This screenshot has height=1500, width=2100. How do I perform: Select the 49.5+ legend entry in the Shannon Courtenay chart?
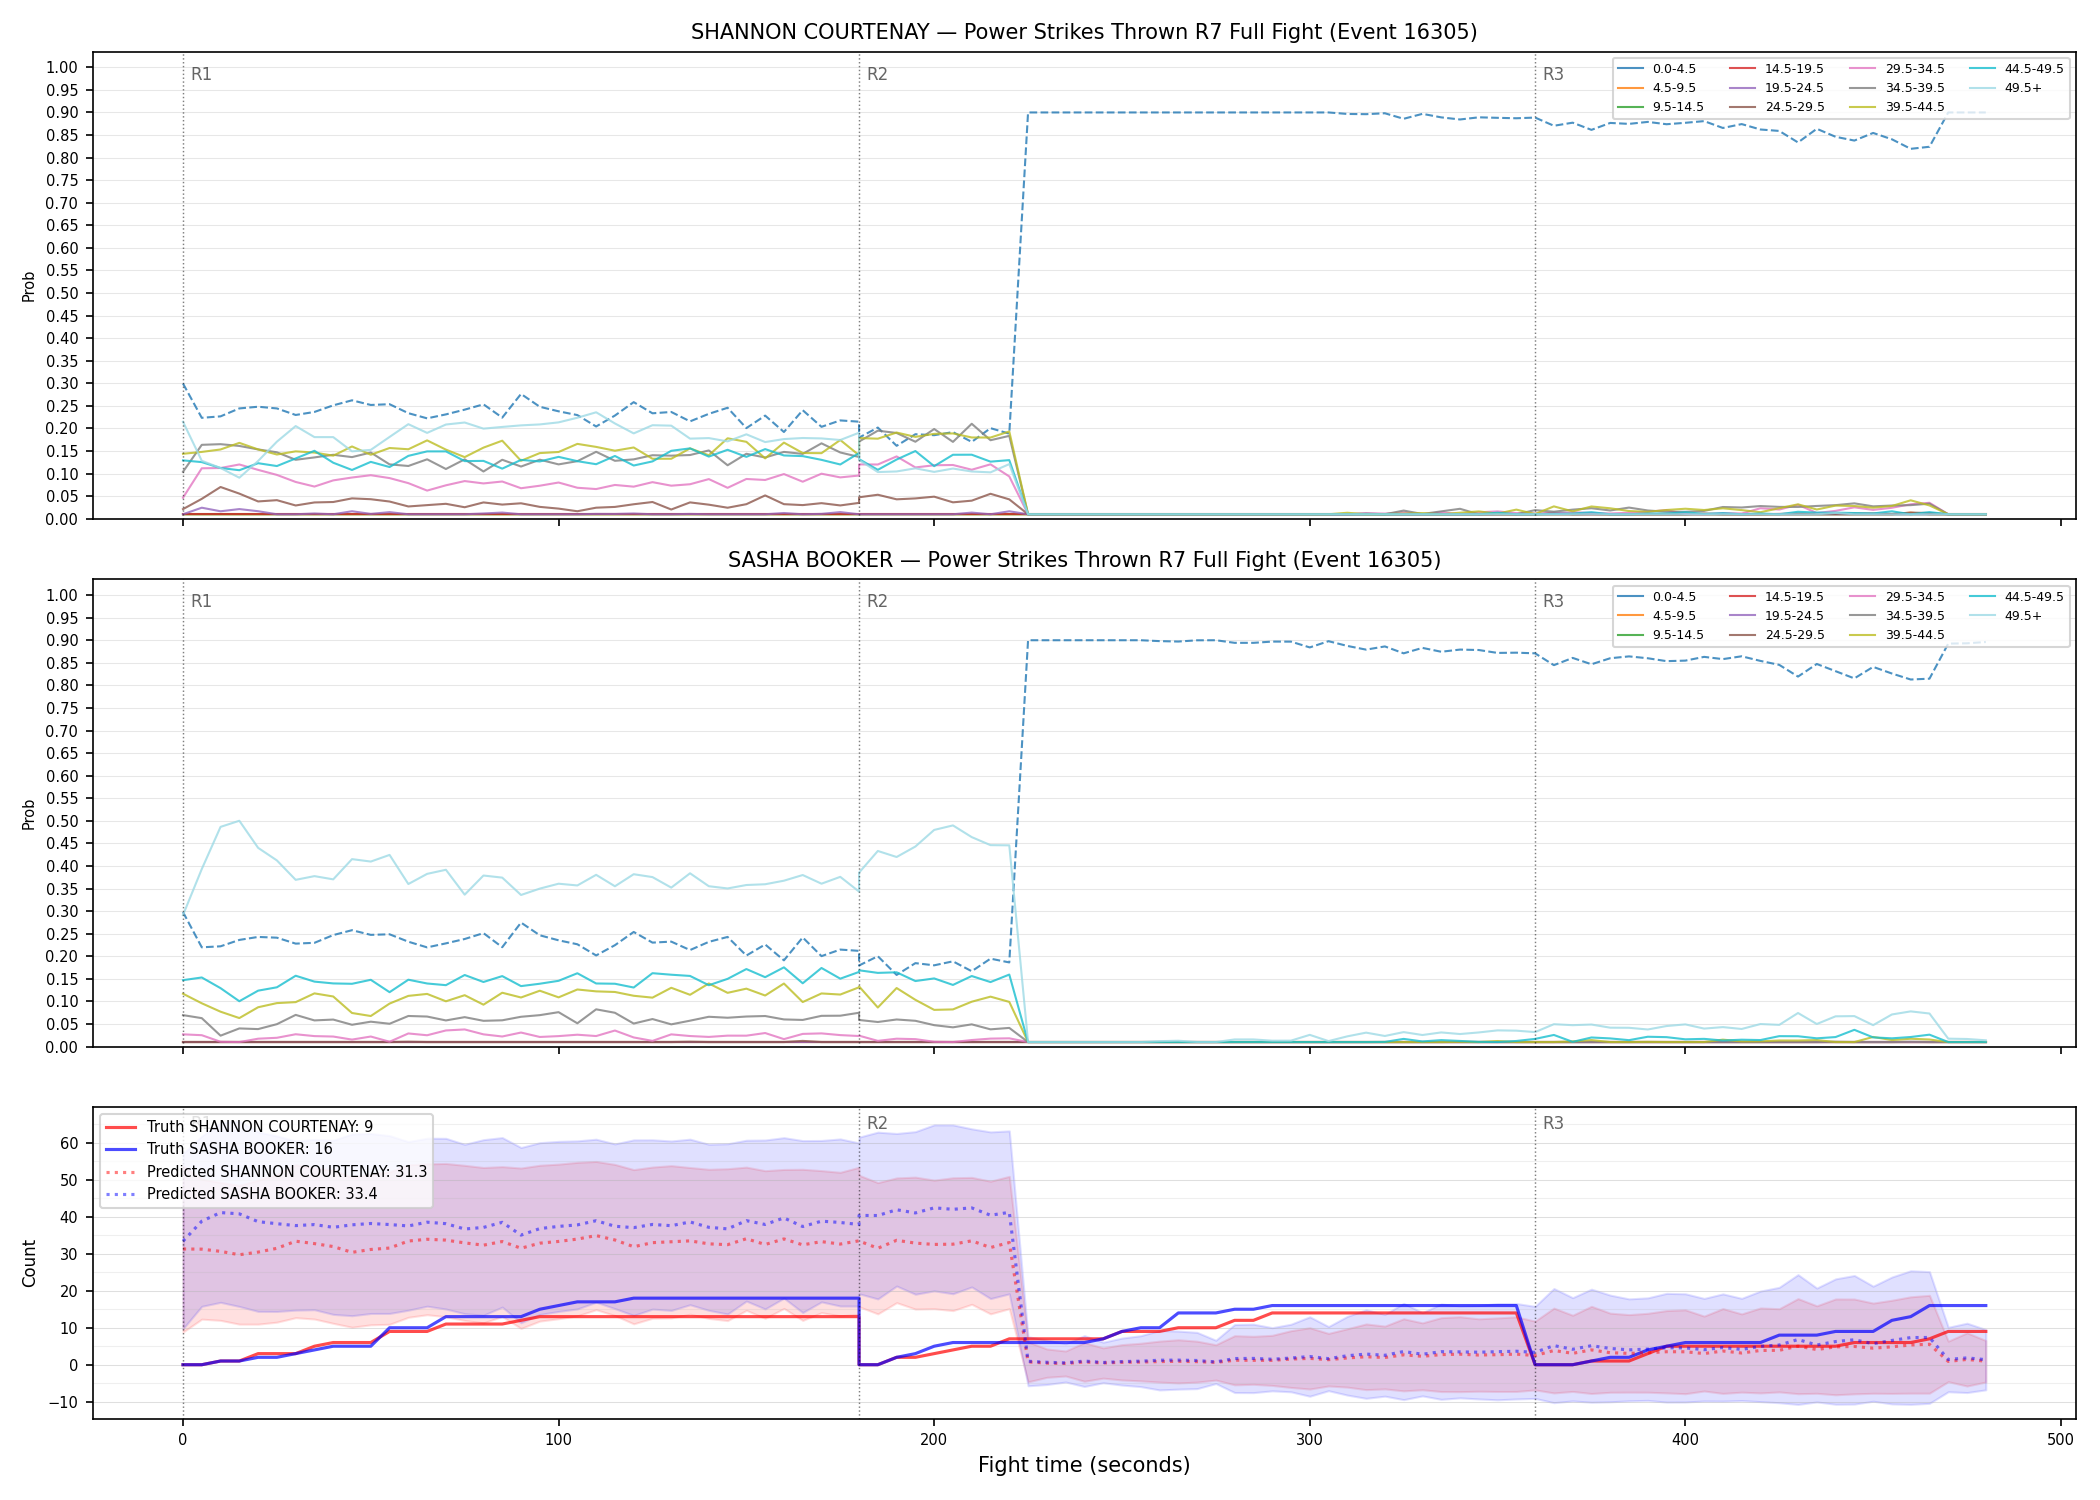2006,88
